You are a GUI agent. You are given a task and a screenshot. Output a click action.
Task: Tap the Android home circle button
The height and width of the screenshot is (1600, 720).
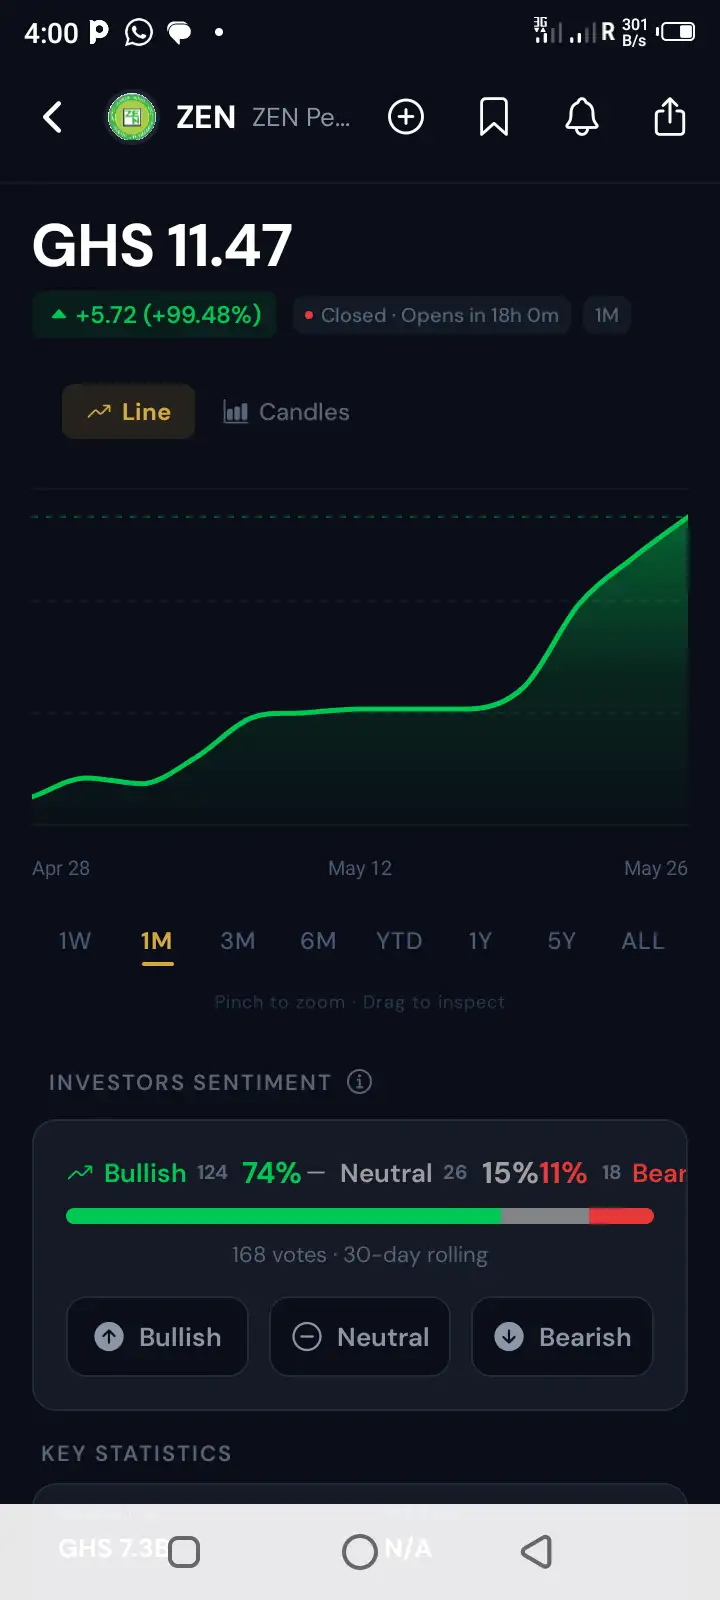pos(360,1552)
